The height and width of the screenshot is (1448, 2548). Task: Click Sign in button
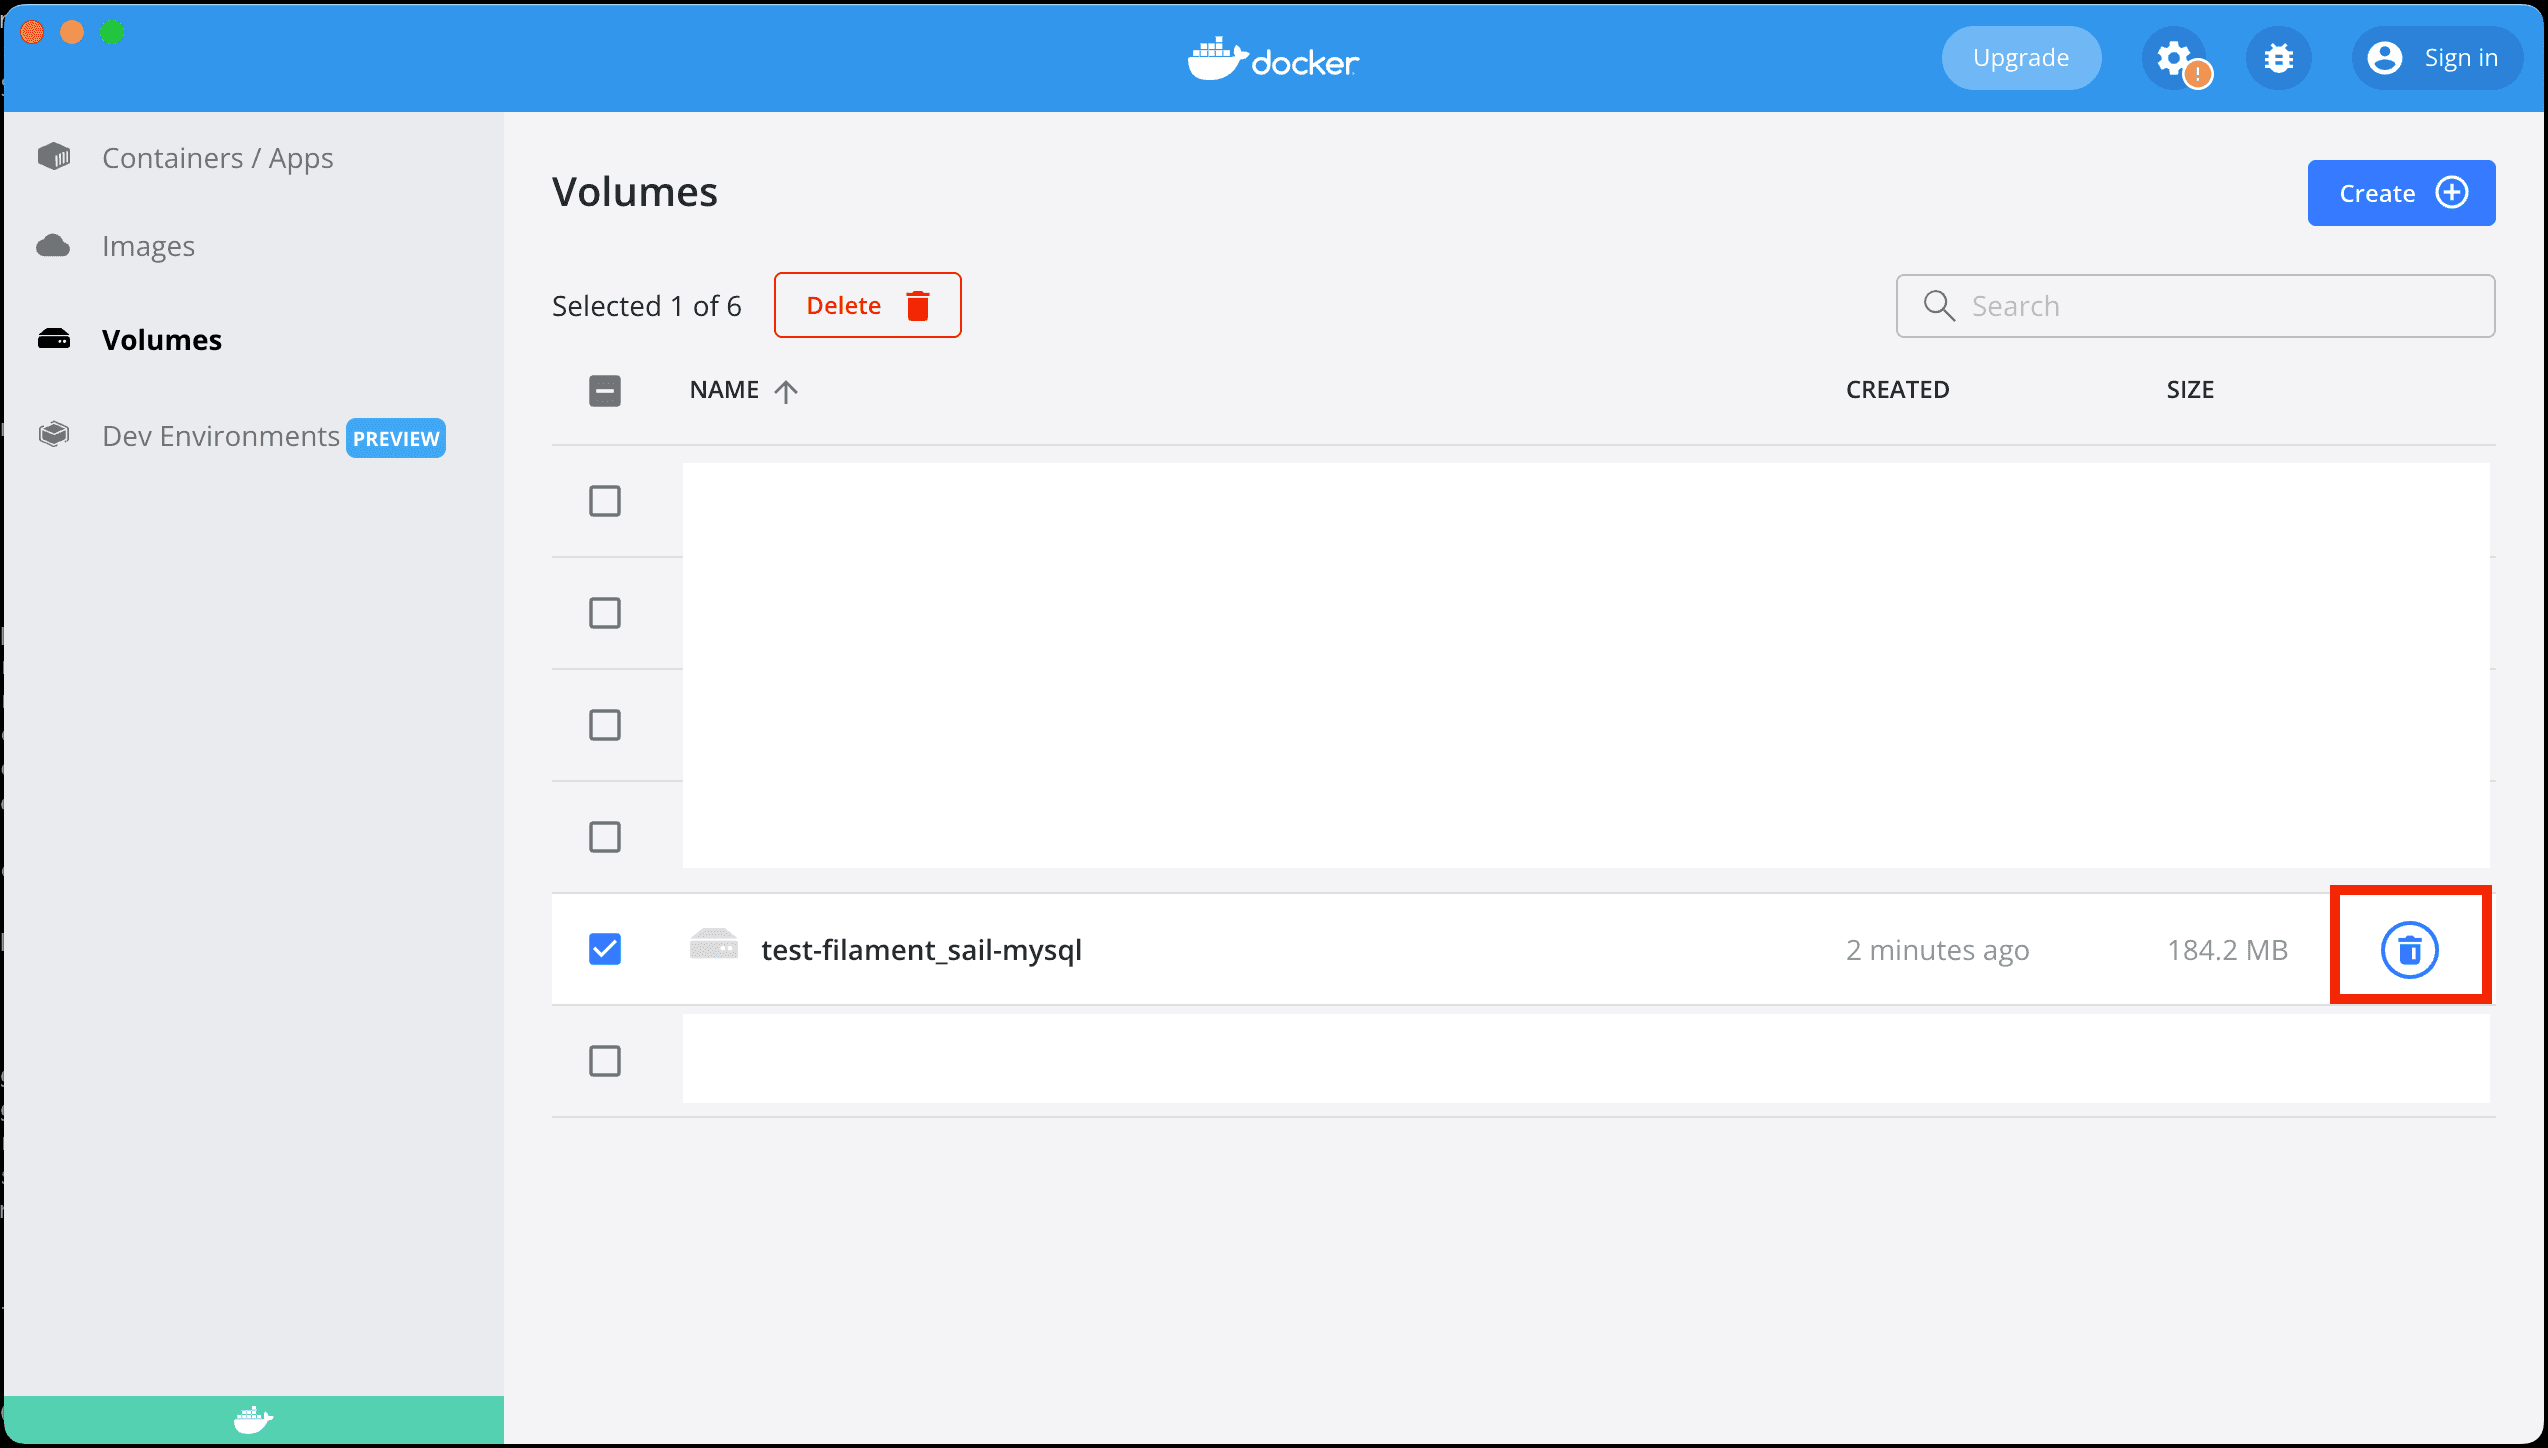2436,58
